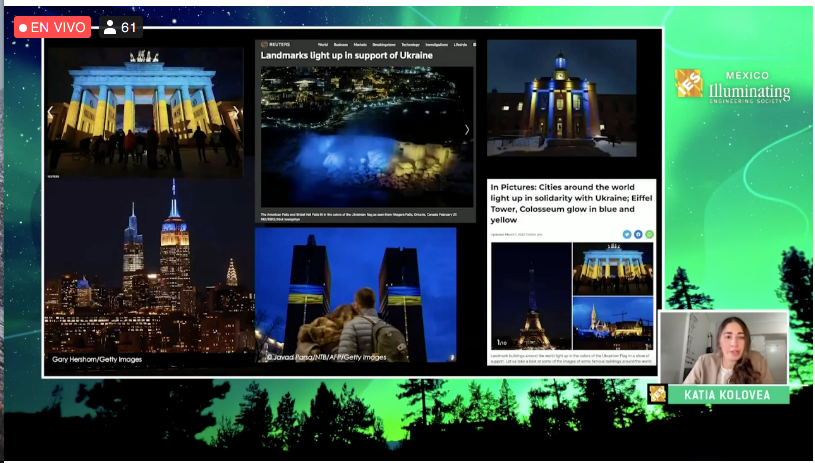The image size is (815, 463).
Task: Click headline Landmarks light up in support of Ukraine
Action: coord(346,56)
